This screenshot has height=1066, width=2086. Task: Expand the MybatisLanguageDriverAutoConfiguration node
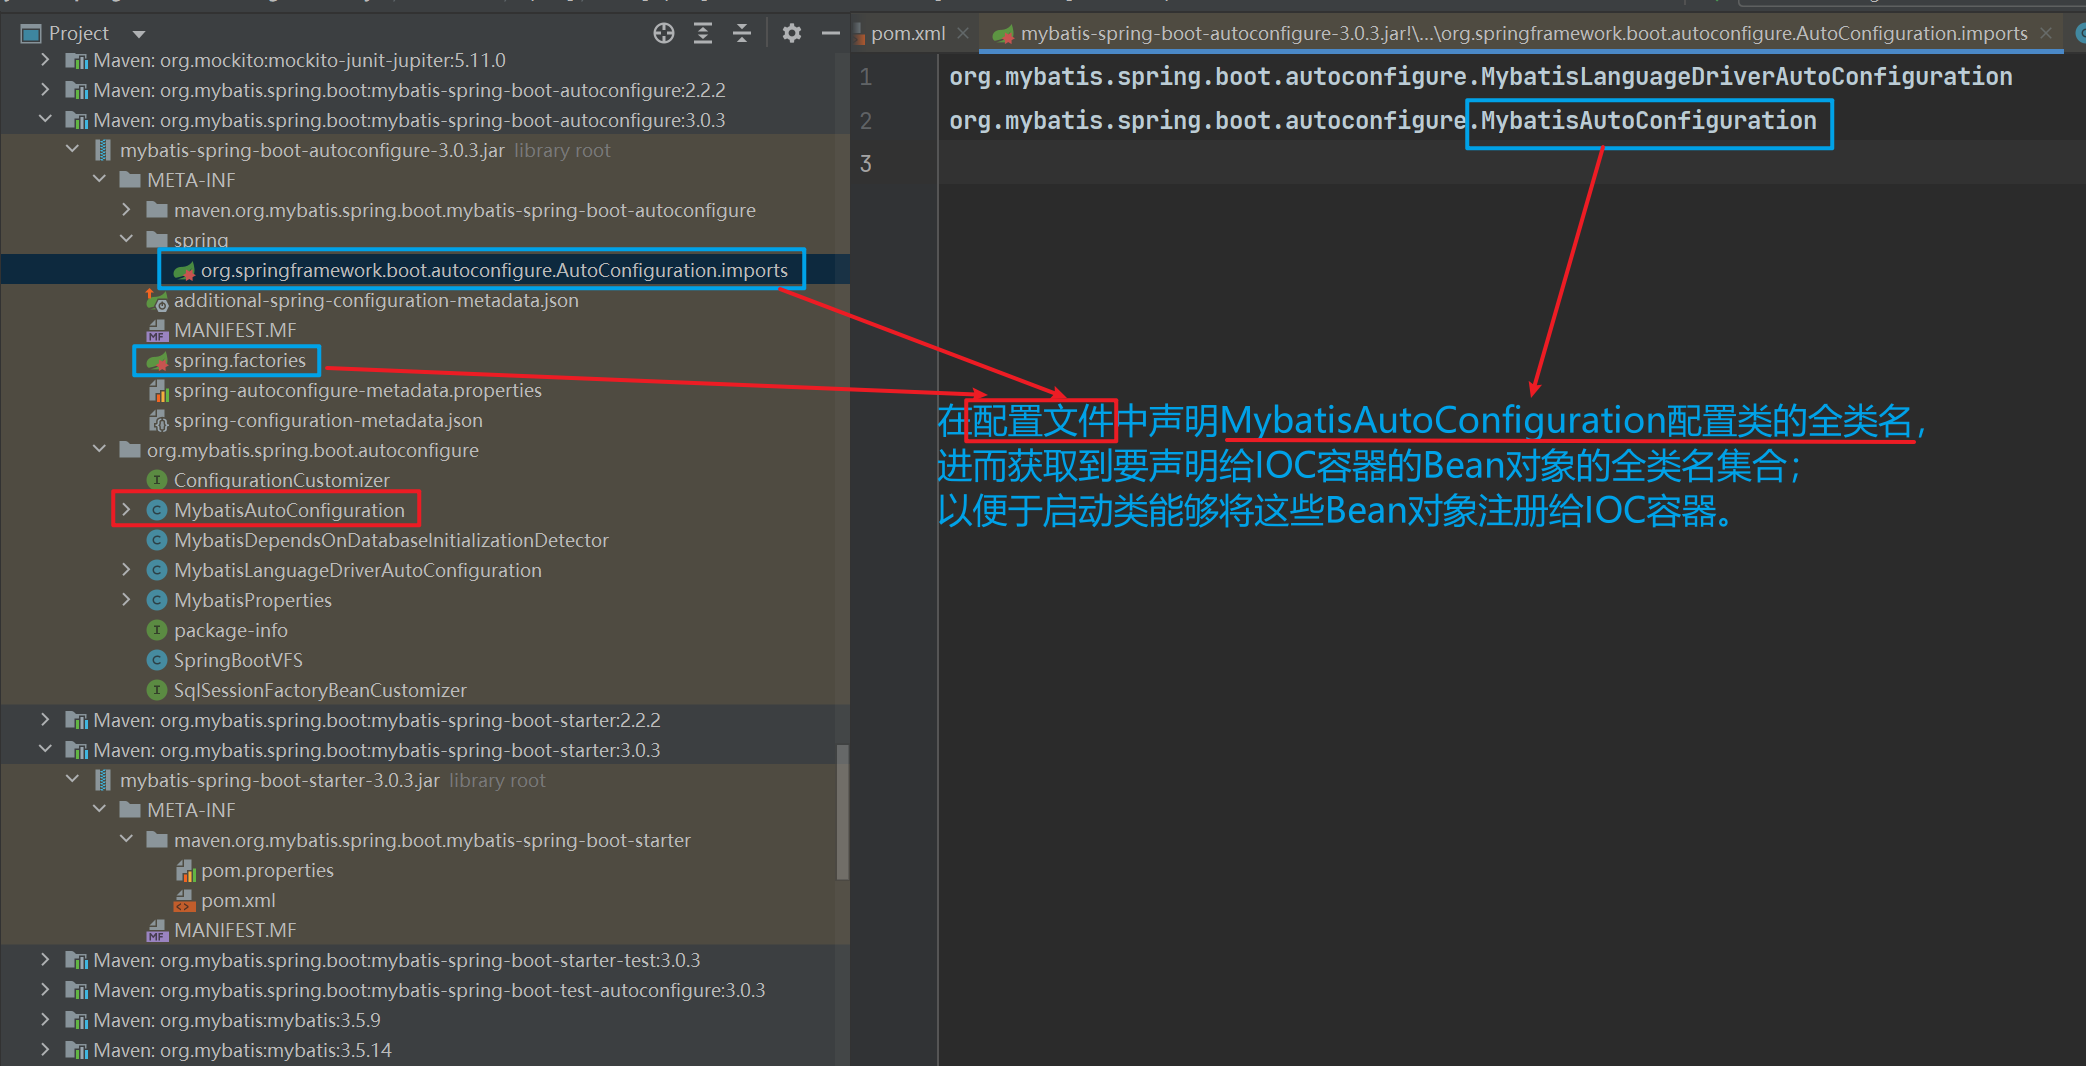[x=126, y=570]
